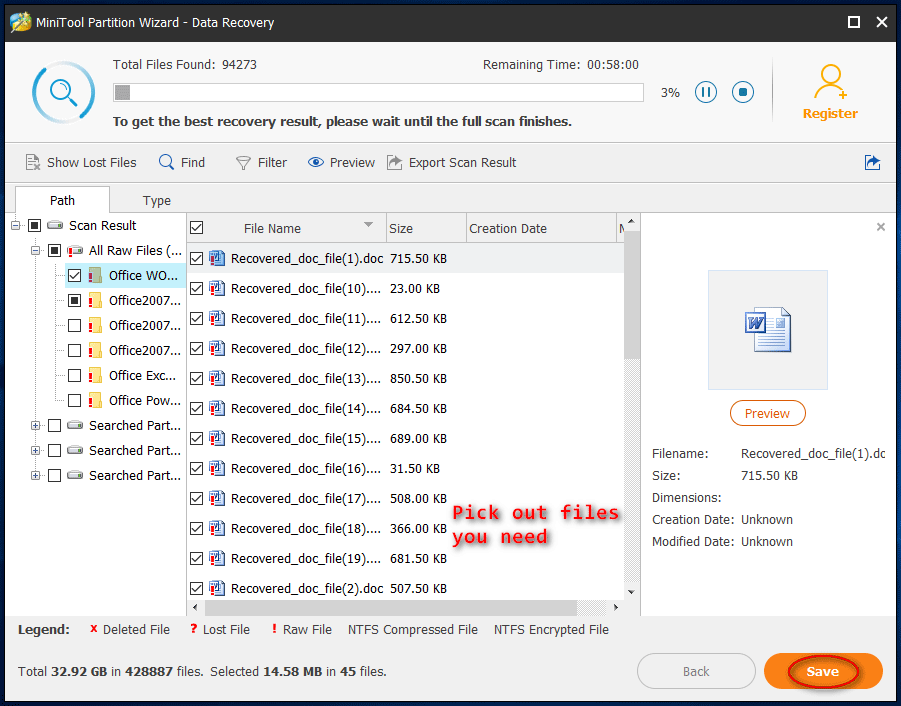This screenshot has width=901, height=706.
Task: Toggle the select-all checkbox in File Name header
Action: coord(197,228)
